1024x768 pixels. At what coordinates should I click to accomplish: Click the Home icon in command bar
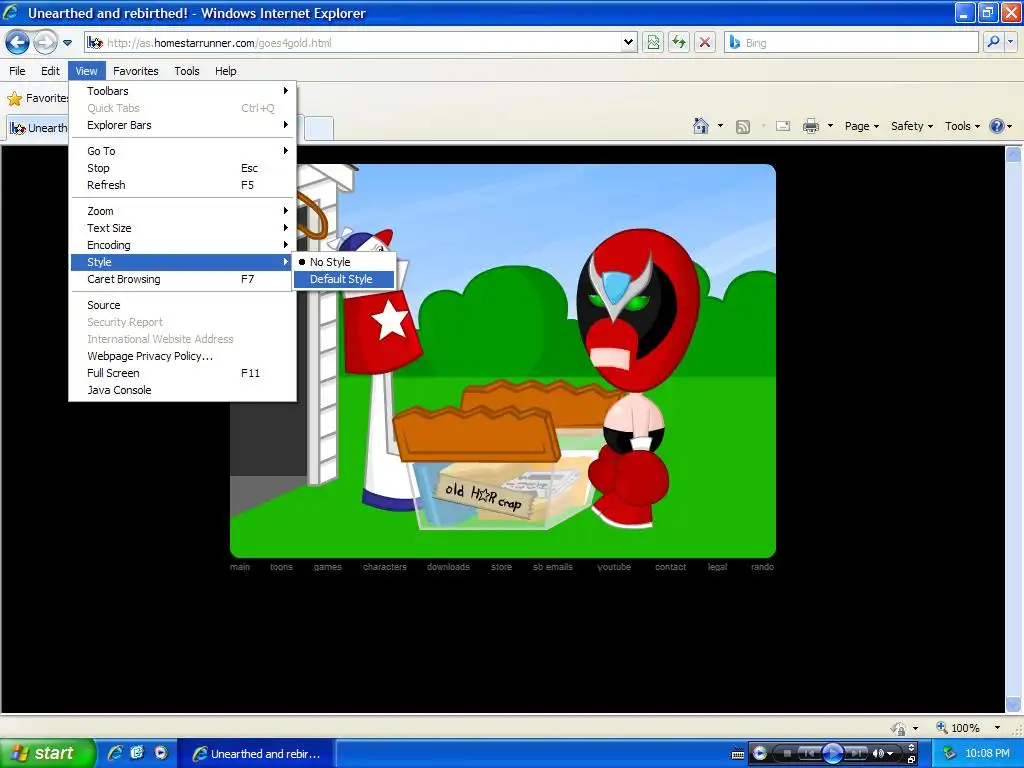click(701, 126)
